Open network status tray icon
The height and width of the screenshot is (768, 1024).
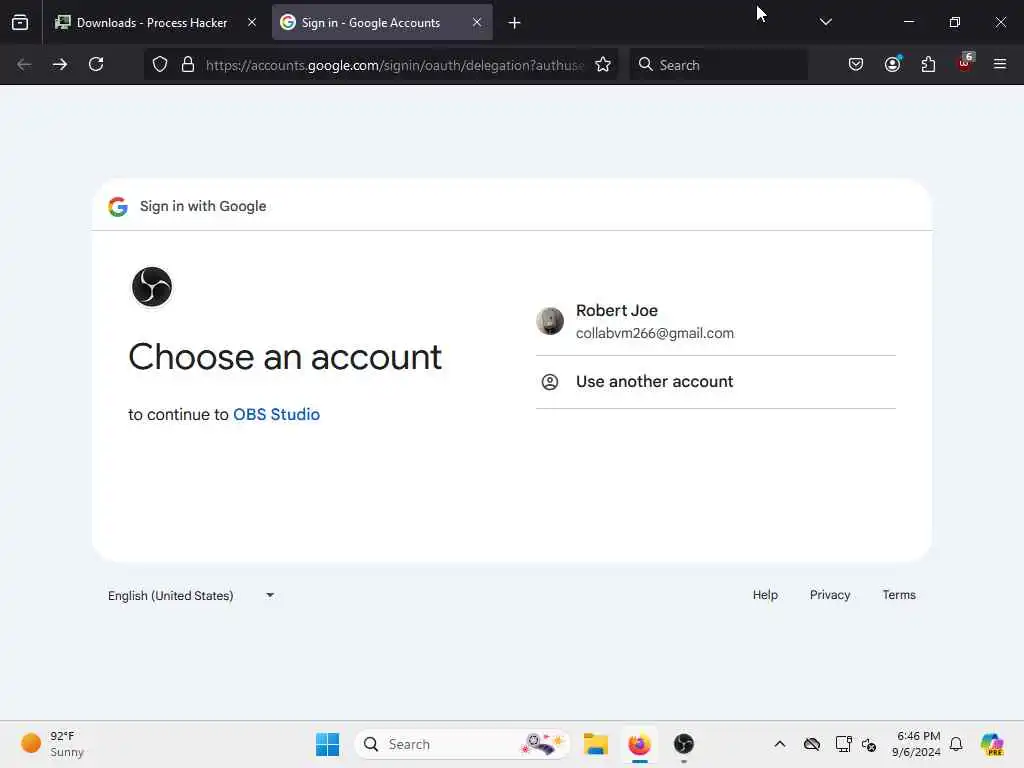pyautogui.click(x=843, y=744)
